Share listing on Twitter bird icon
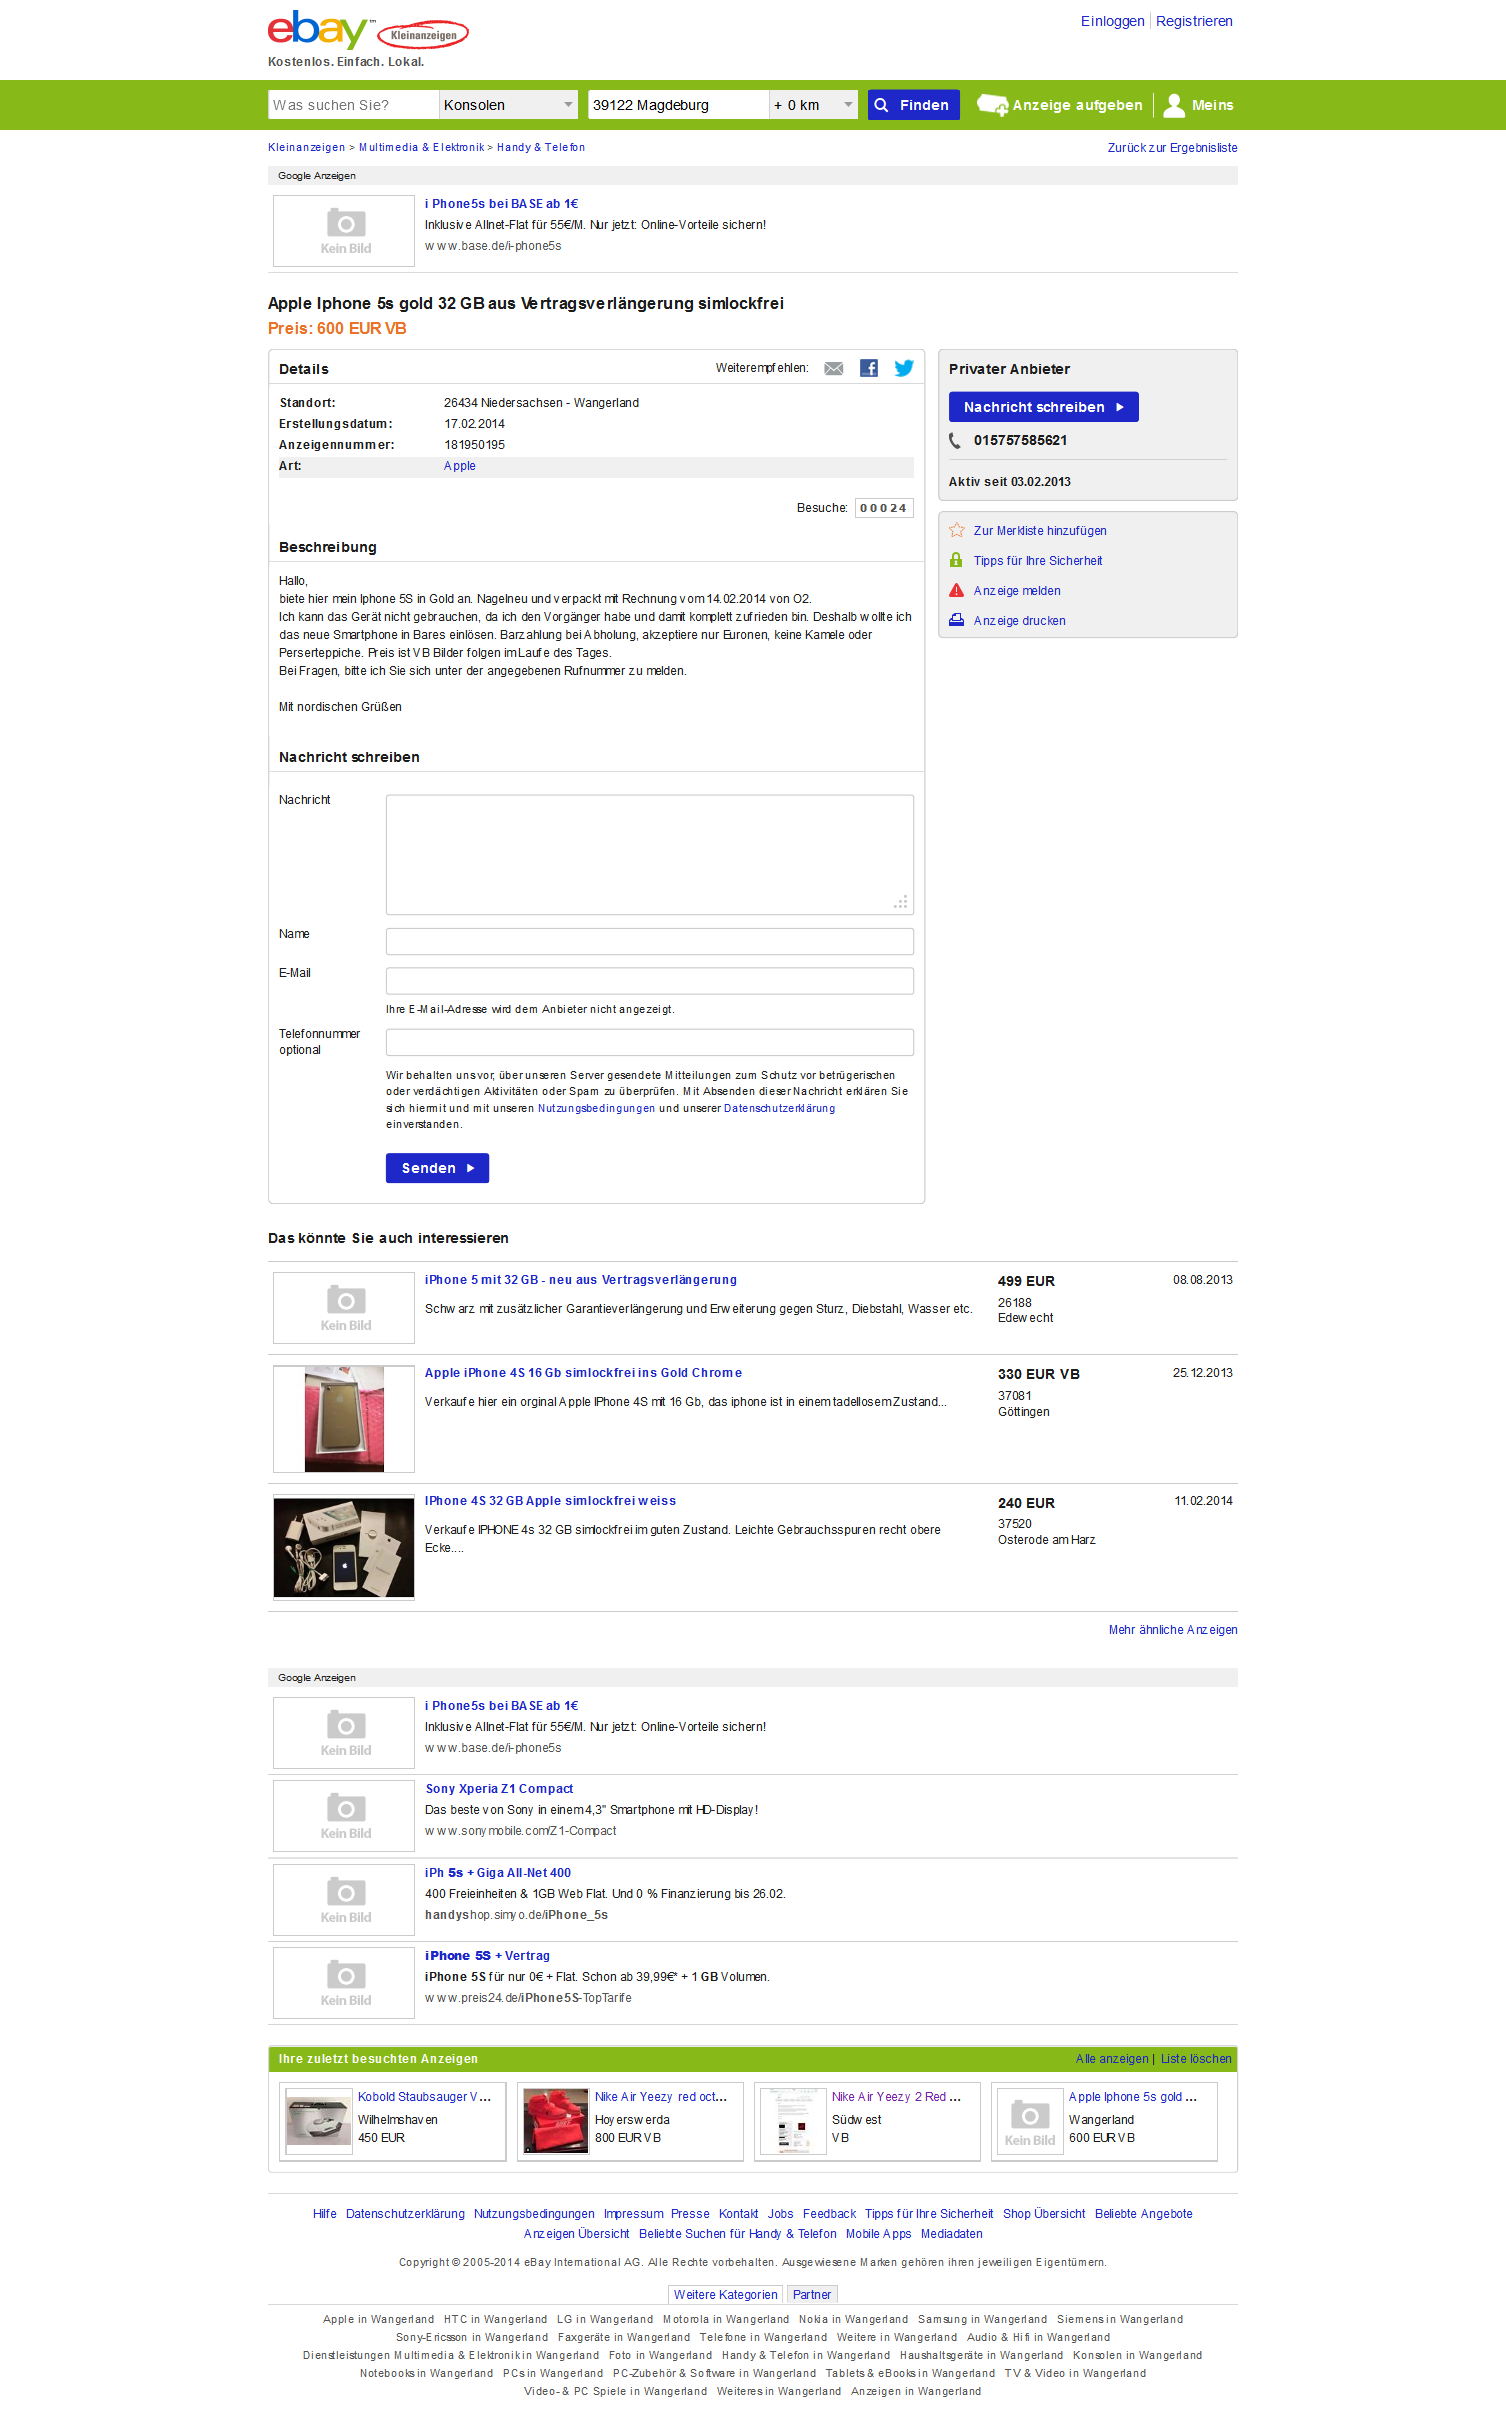The height and width of the screenshot is (2433, 1506). point(904,368)
